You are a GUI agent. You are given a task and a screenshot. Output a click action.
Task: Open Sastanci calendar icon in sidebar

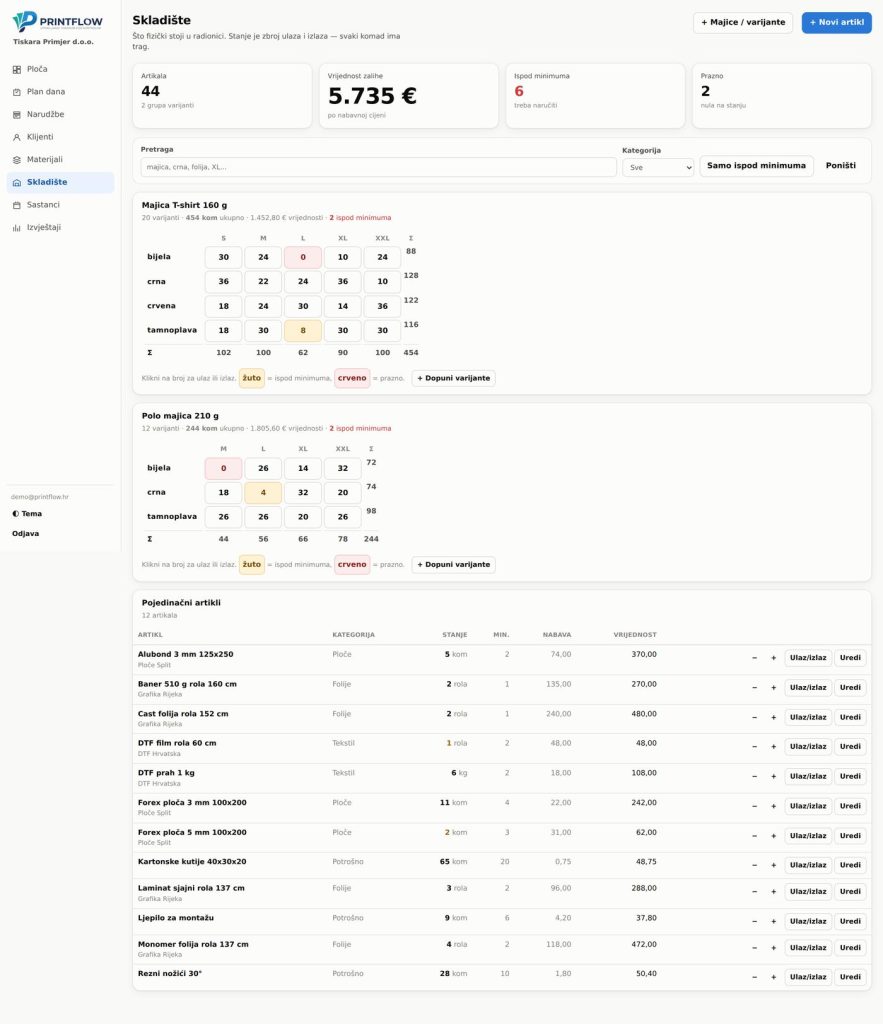point(17,205)
